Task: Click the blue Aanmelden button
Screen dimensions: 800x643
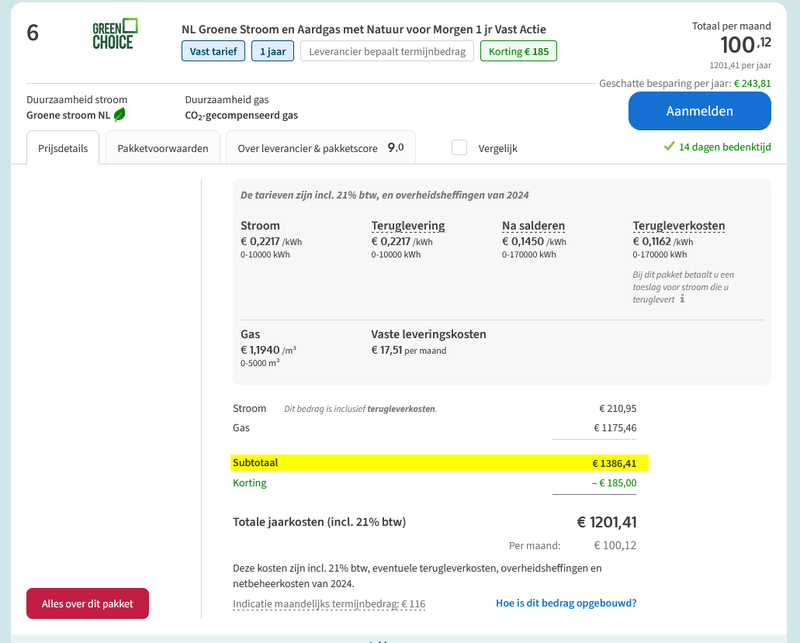Action: (x=699, y=111)
